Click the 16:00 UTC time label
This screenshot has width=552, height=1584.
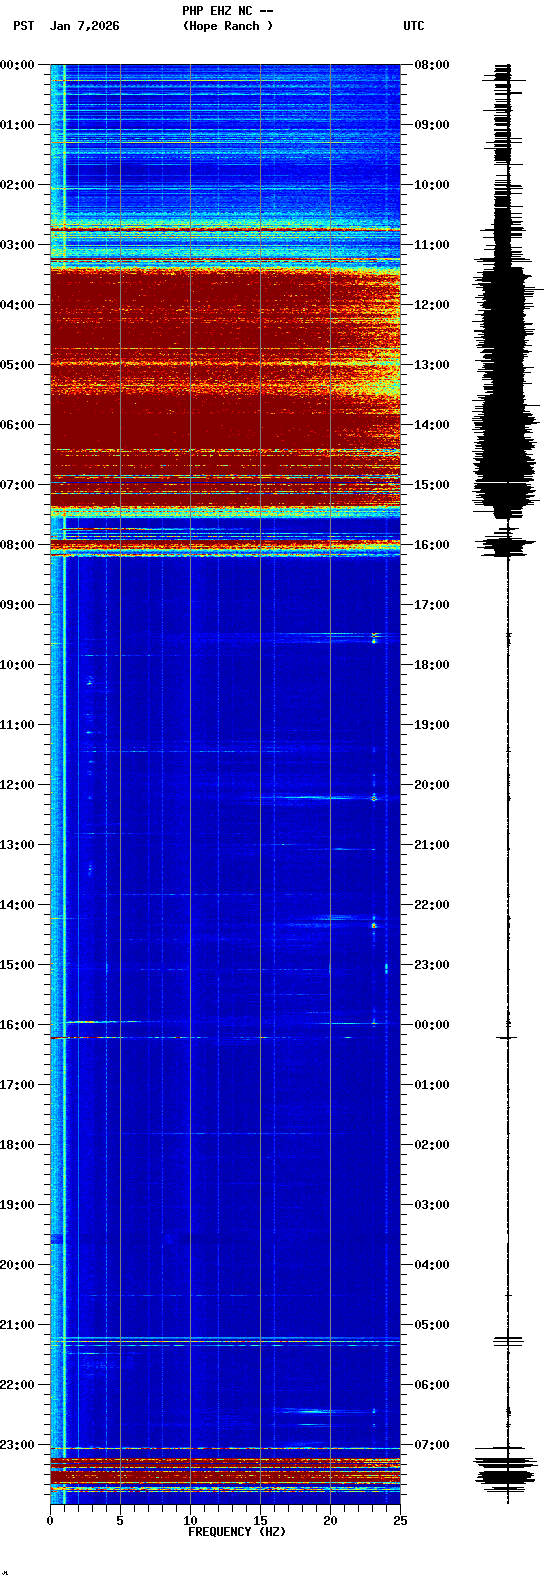tap(431, 545)
